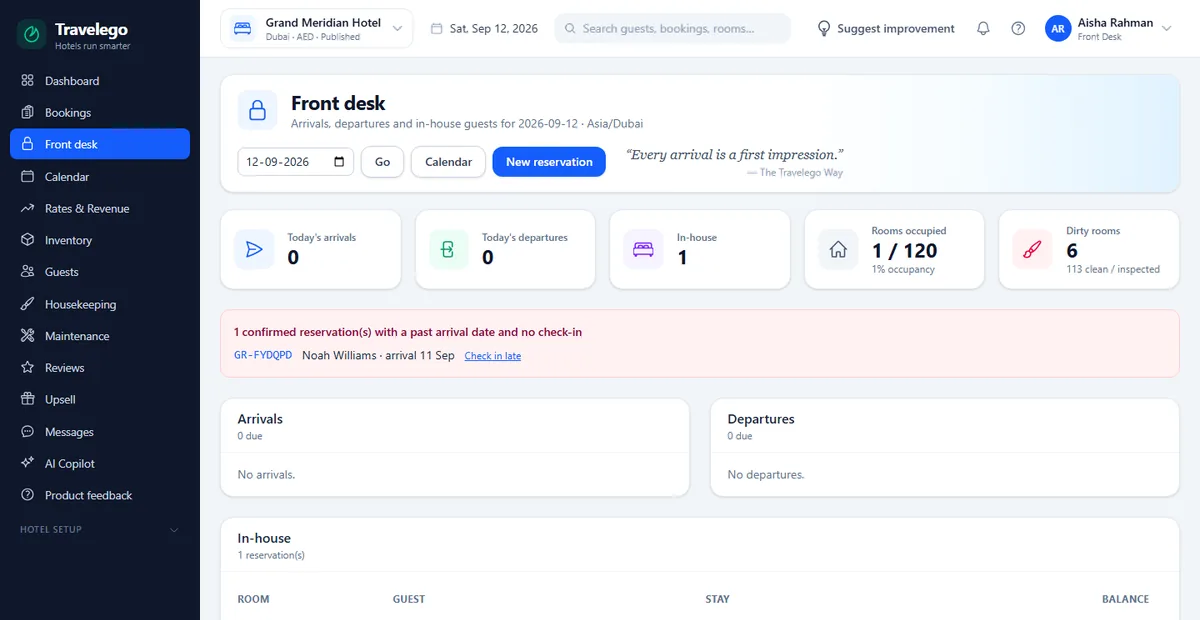The image size is (1200, 620).
Task: Open the Grand Meridian Hotel selector
Action: [x=316, y=29]
